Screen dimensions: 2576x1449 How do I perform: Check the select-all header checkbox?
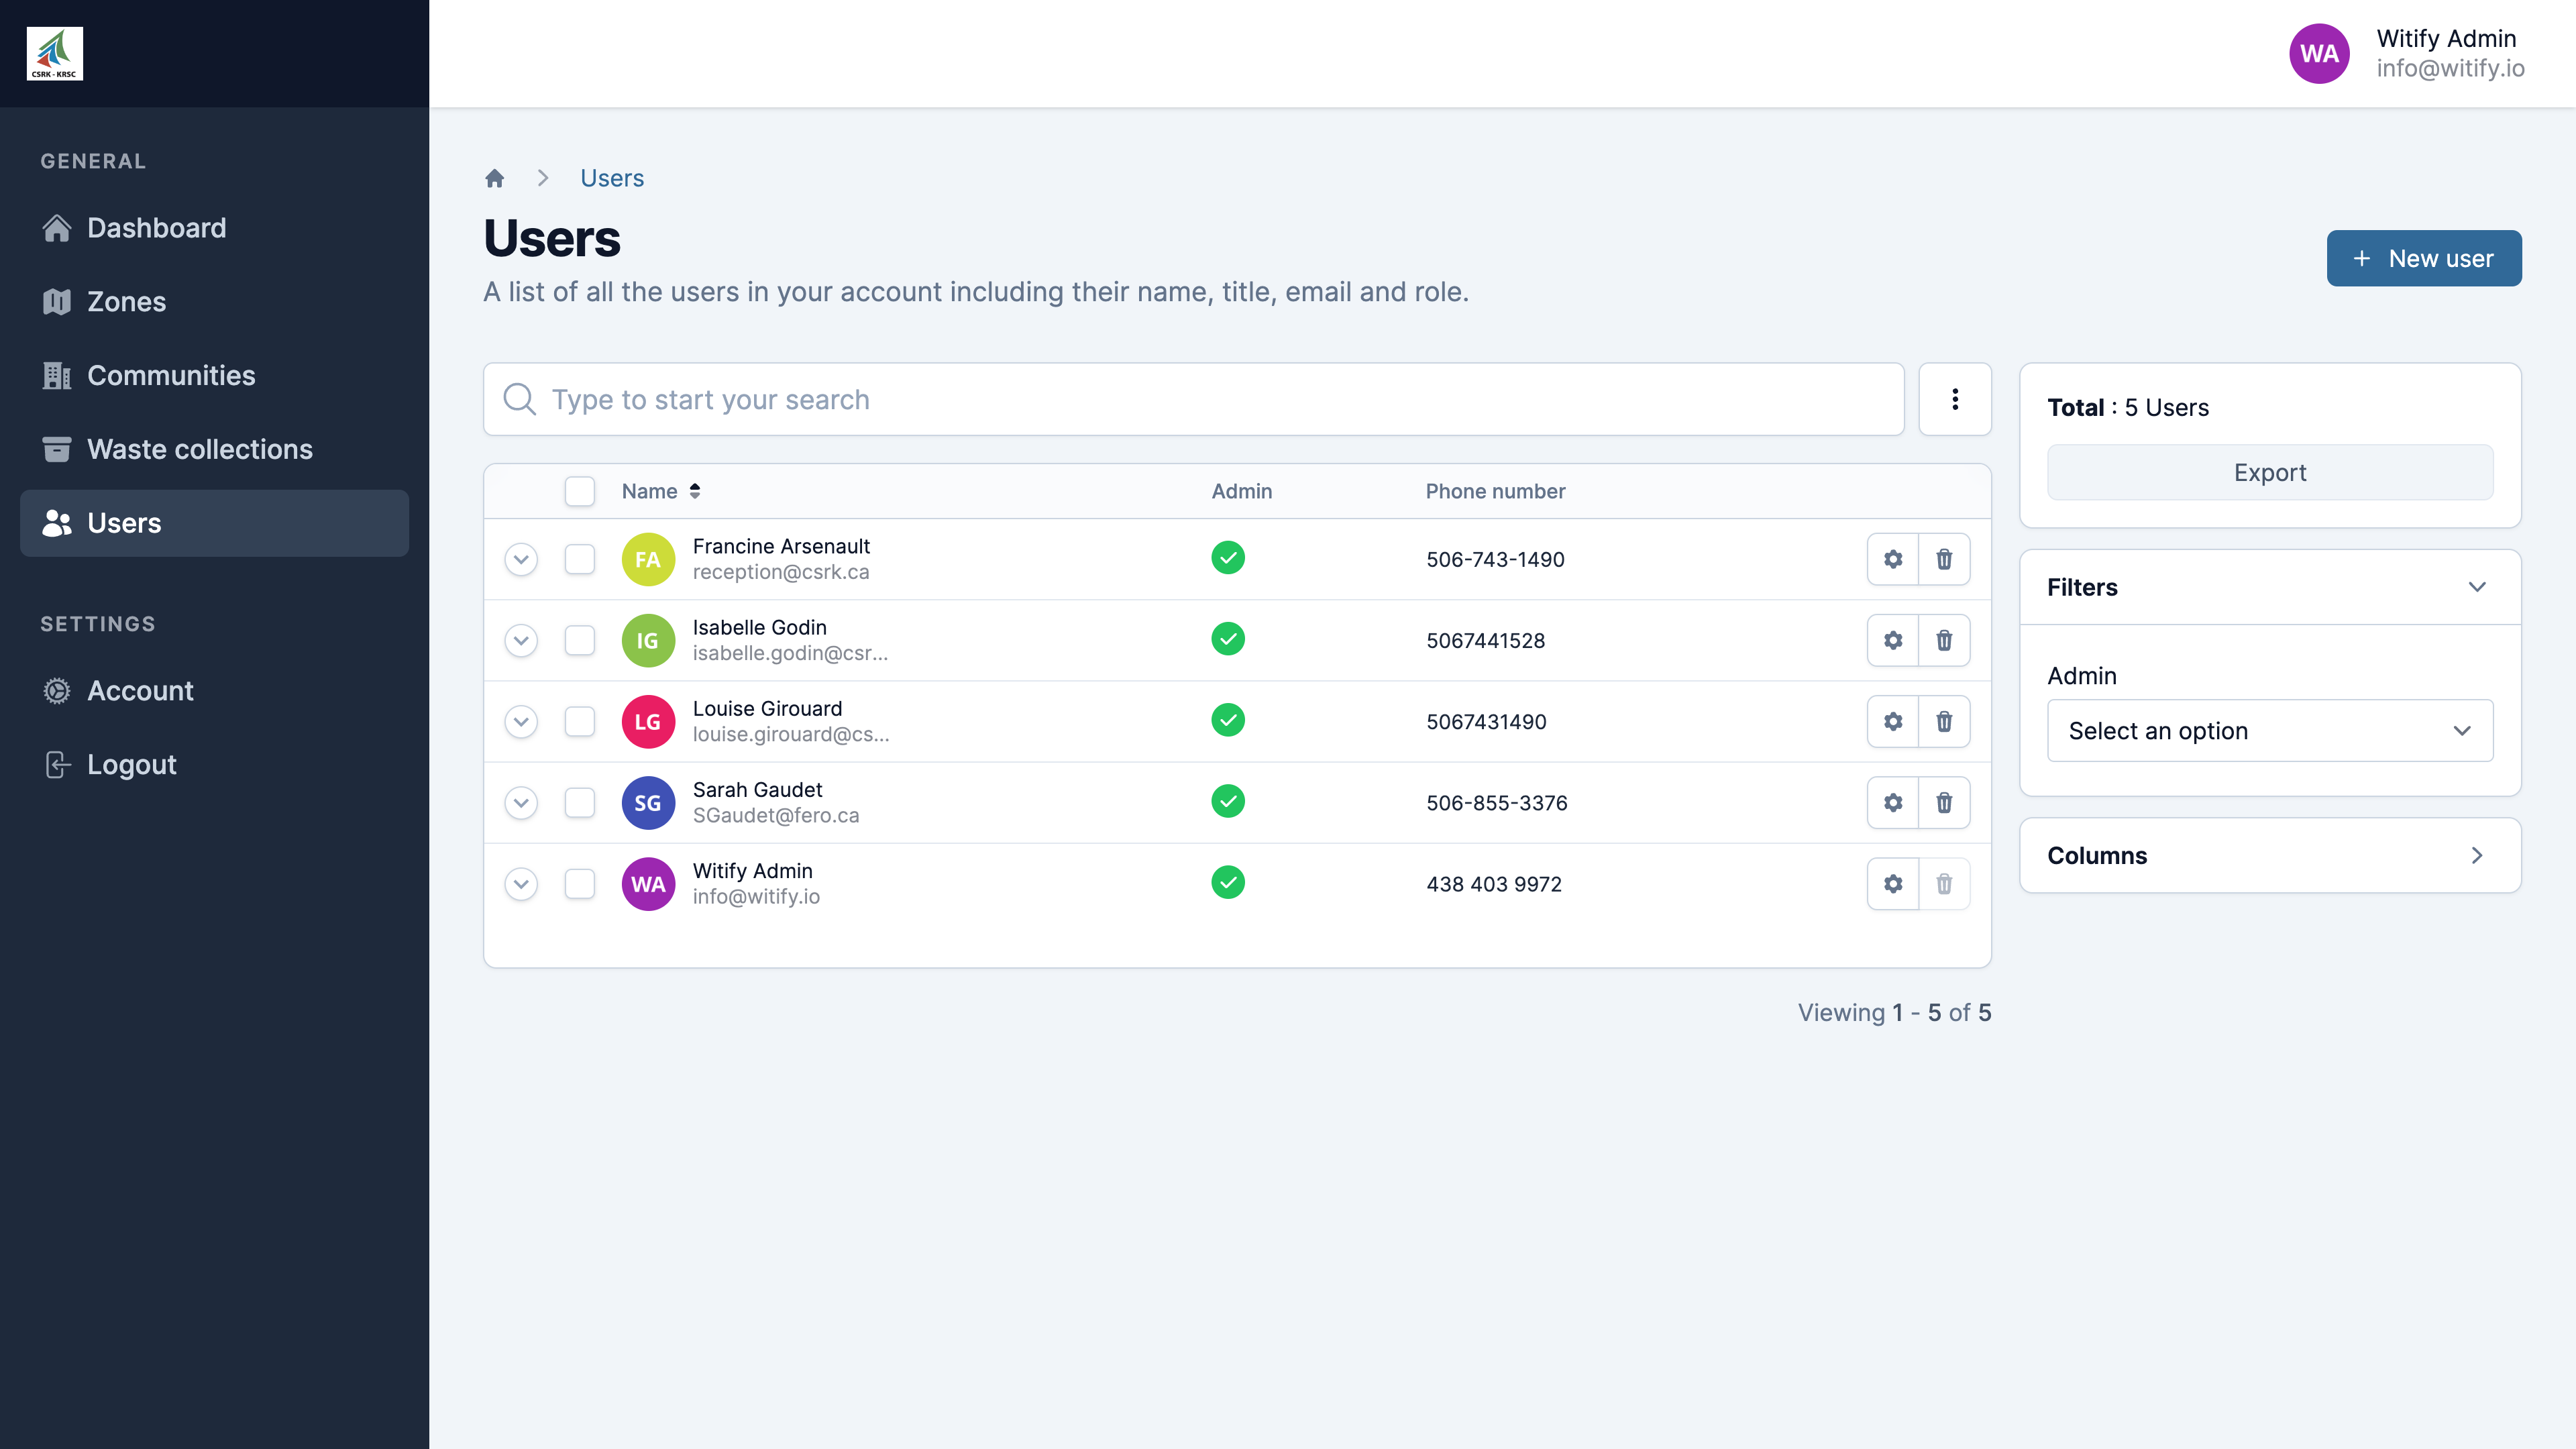(579, 491)
